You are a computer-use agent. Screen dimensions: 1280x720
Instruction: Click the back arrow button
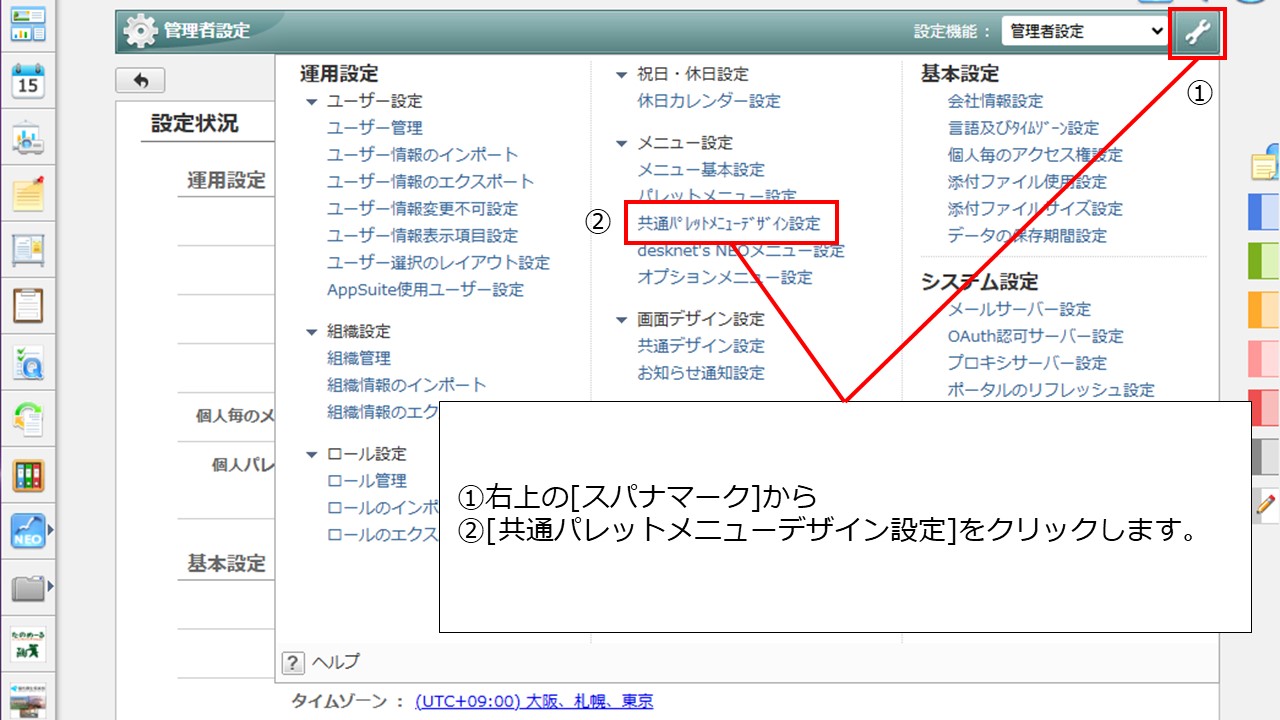pyautogui.click(x=140, y=80)
